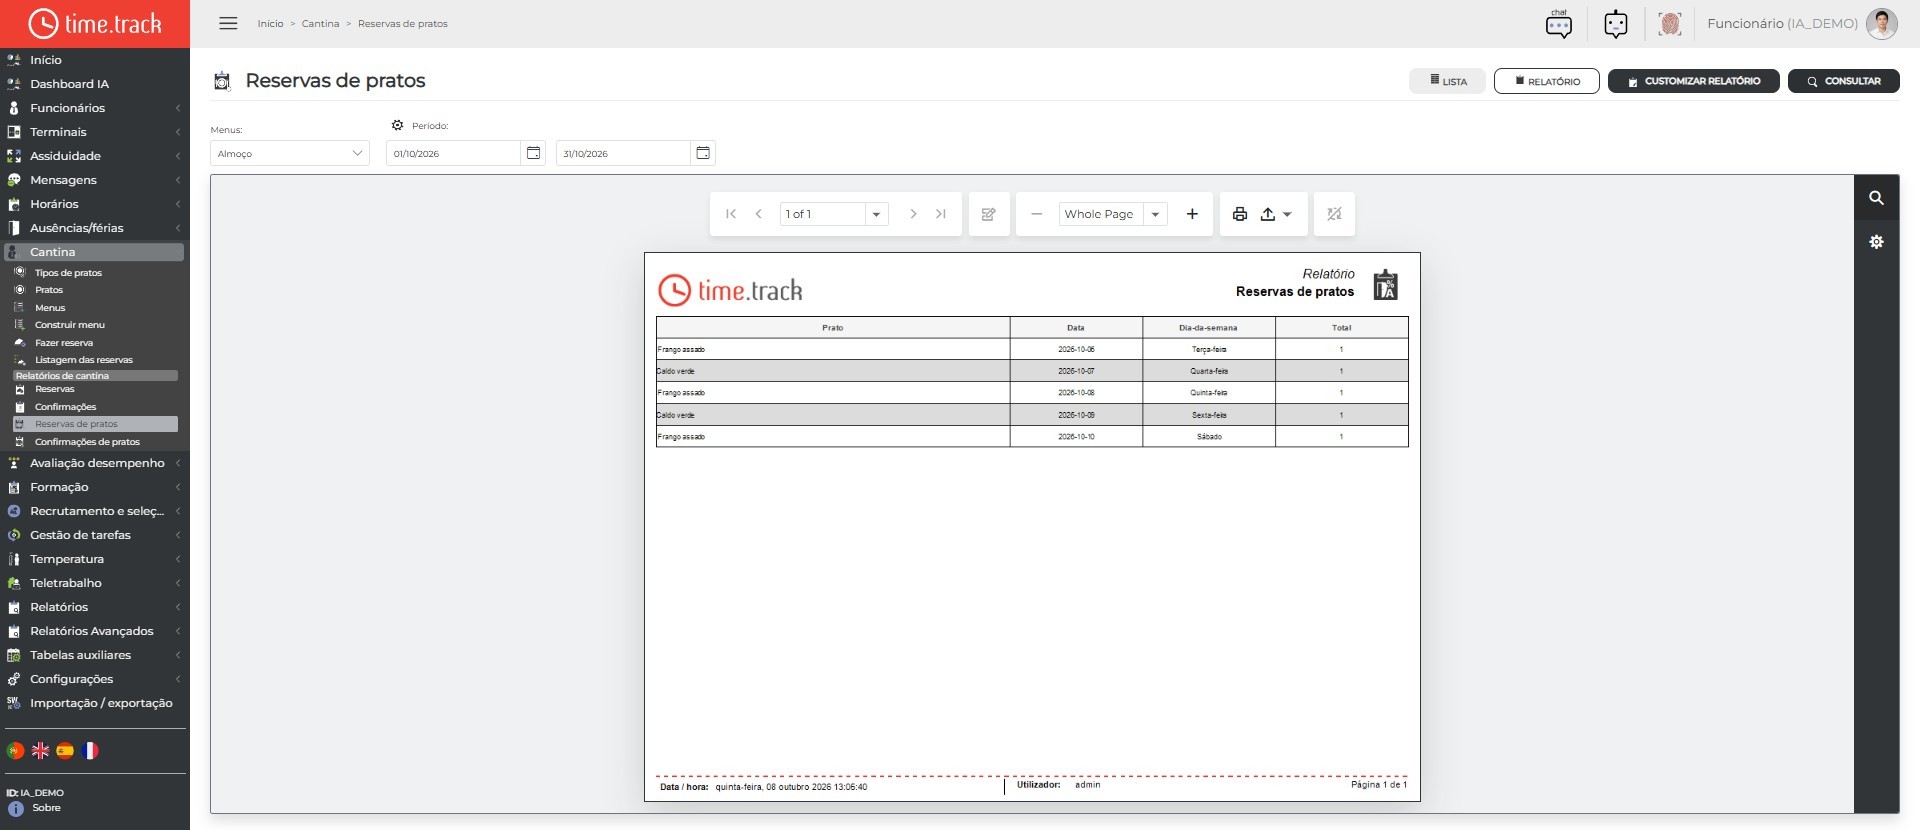Click the Cantina breadcrumb link
Viewport: 1920px width, 830px height.
coord(320,23)
